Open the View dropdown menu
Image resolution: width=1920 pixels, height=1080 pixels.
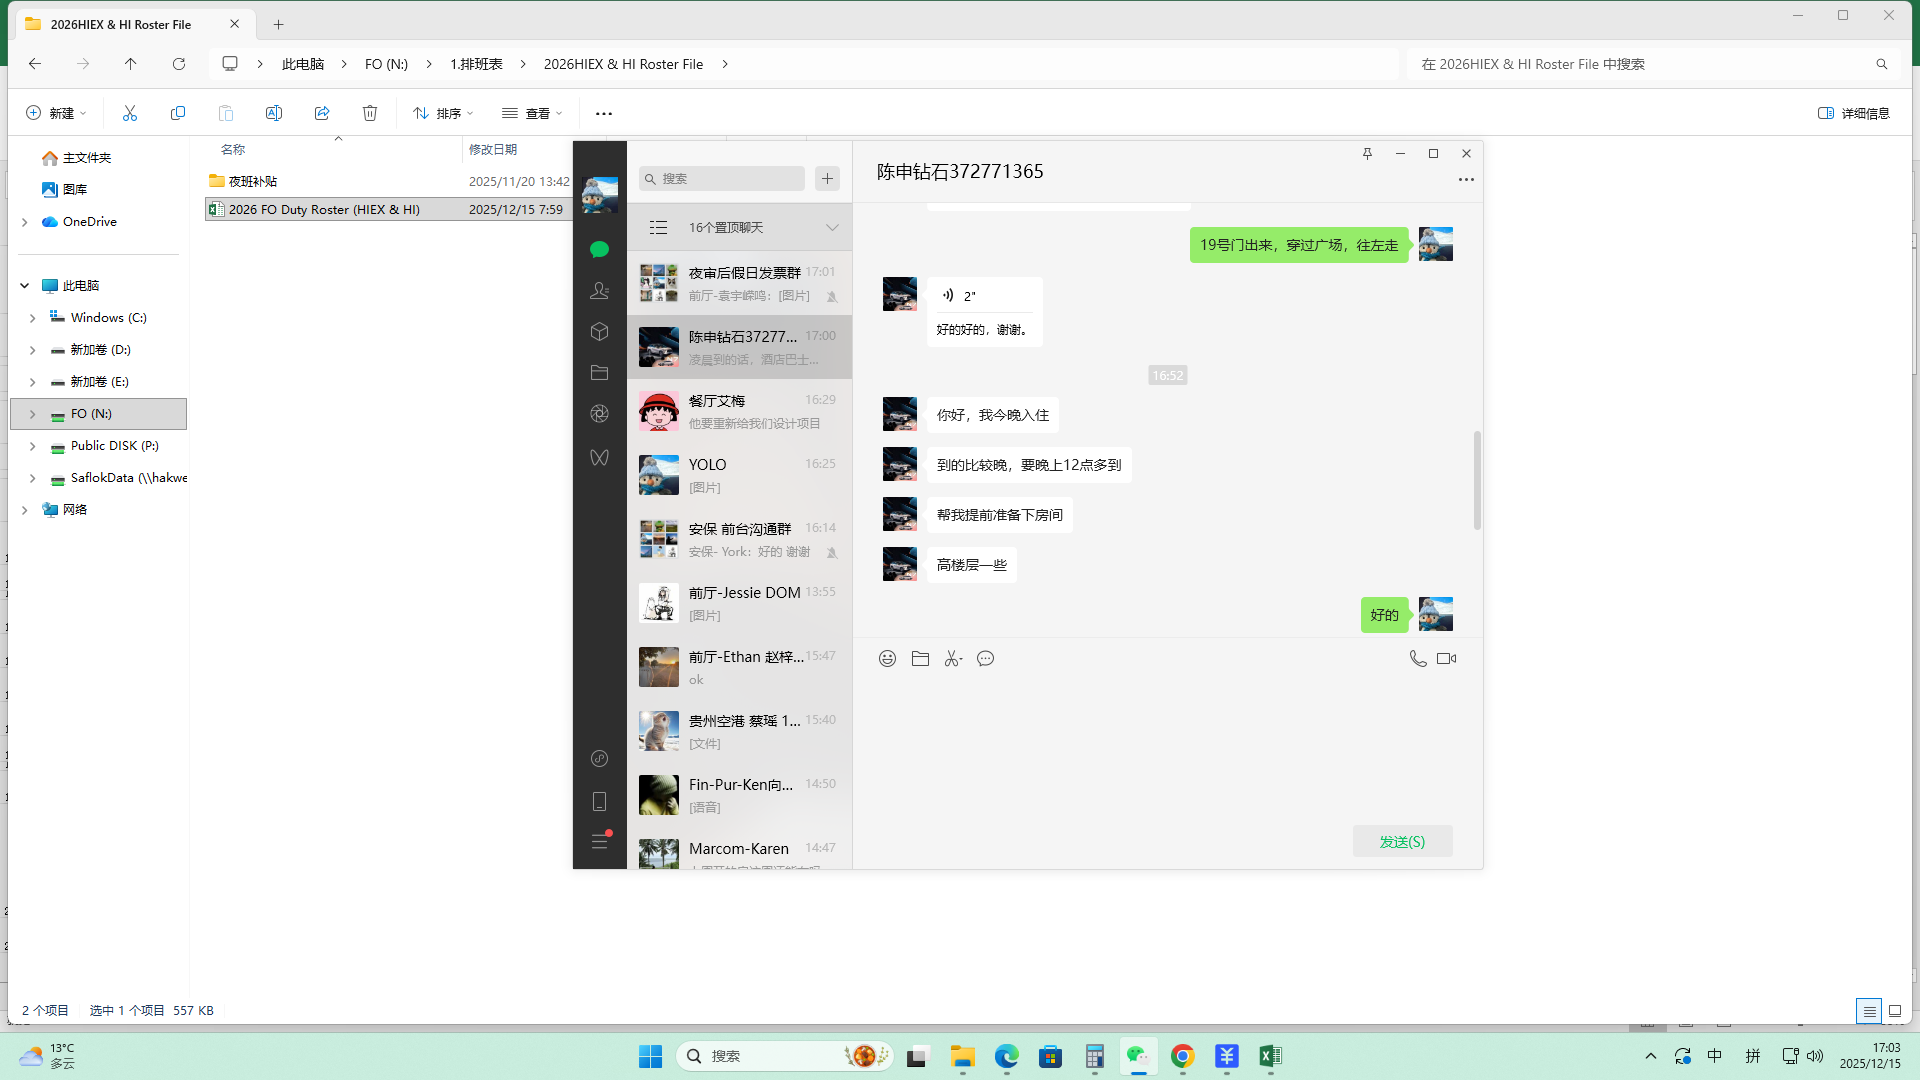(532, 113)
